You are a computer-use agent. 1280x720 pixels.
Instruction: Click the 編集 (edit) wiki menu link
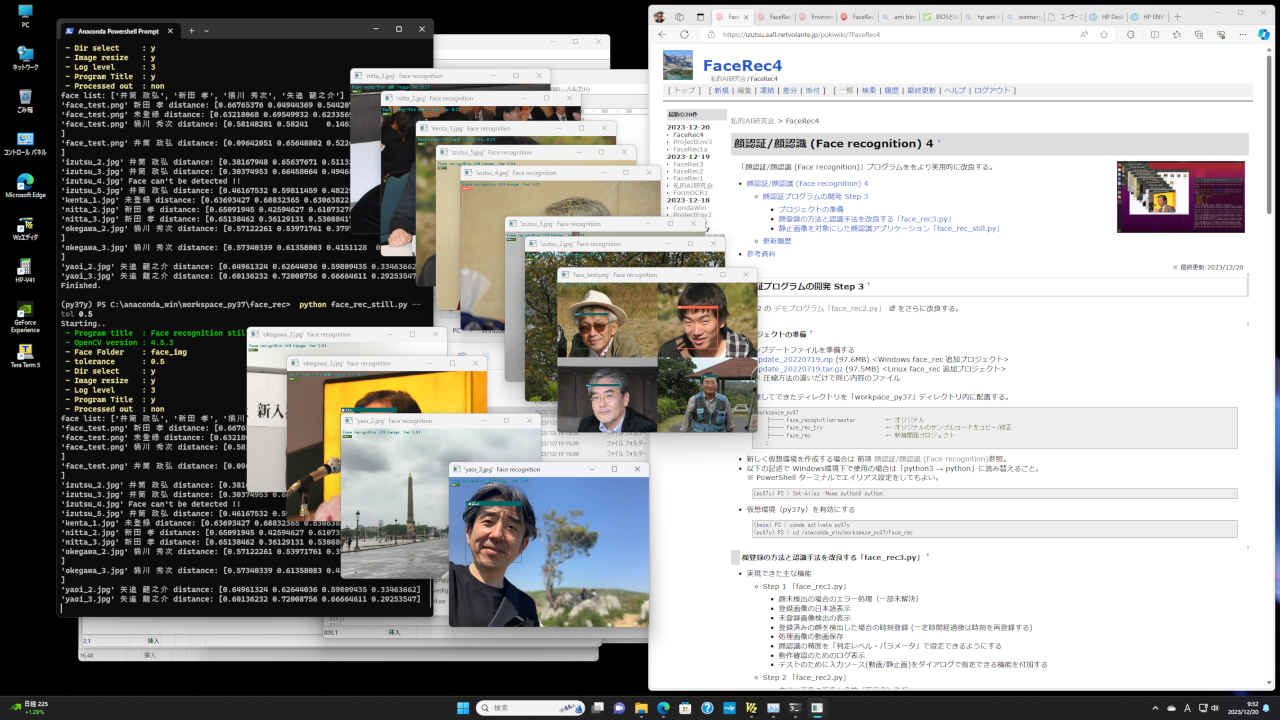[x=742, y=90]
